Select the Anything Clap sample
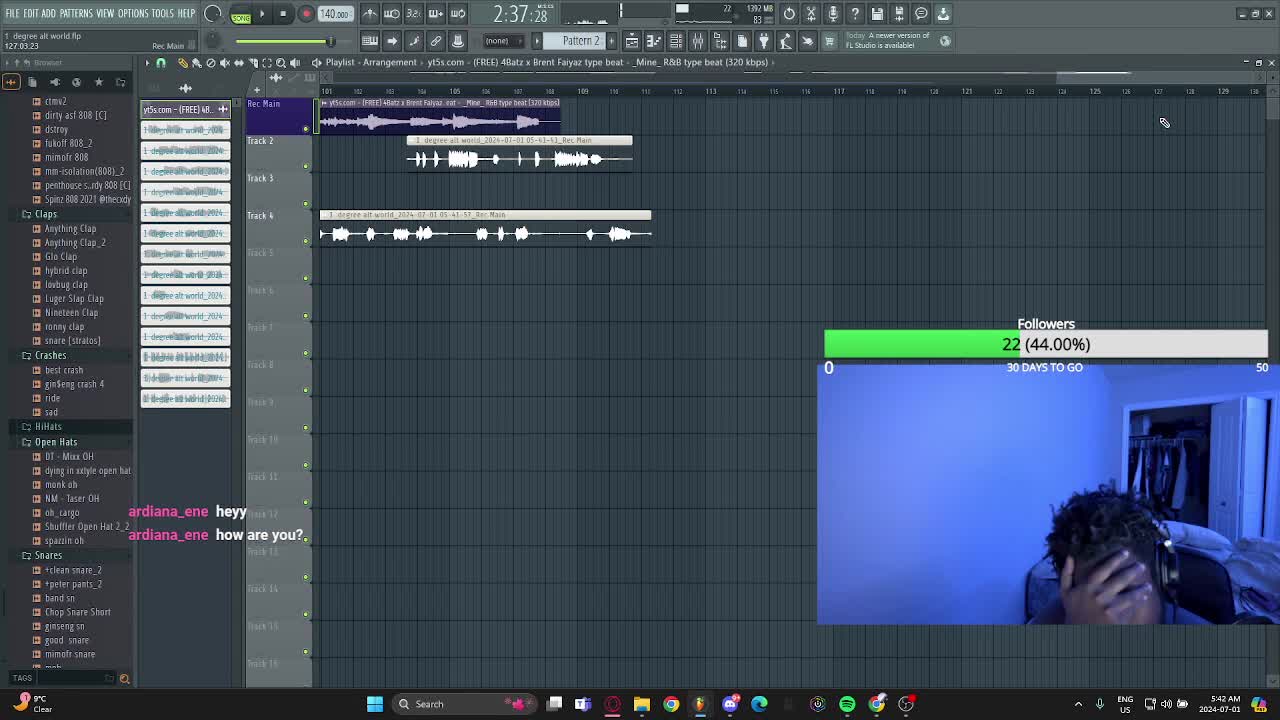Image resolution: width=1280 pixels, height=720 pixels. [70, 228]
